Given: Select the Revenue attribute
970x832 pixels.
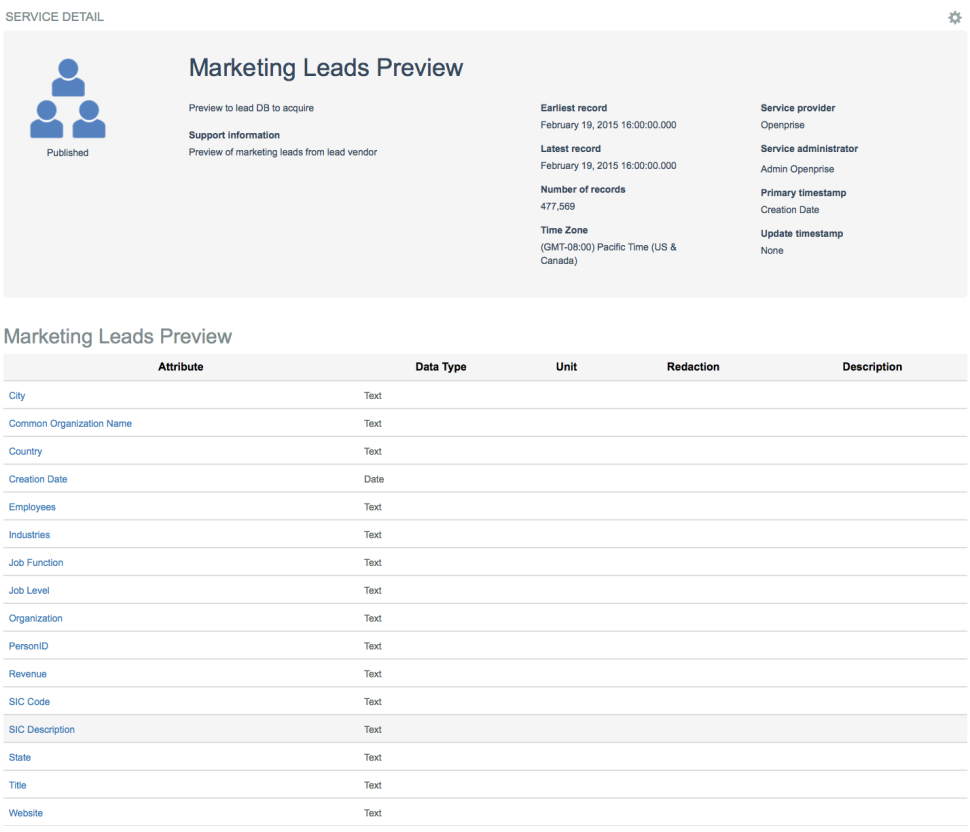Looking at the screenshot, I should coord(27,674).
